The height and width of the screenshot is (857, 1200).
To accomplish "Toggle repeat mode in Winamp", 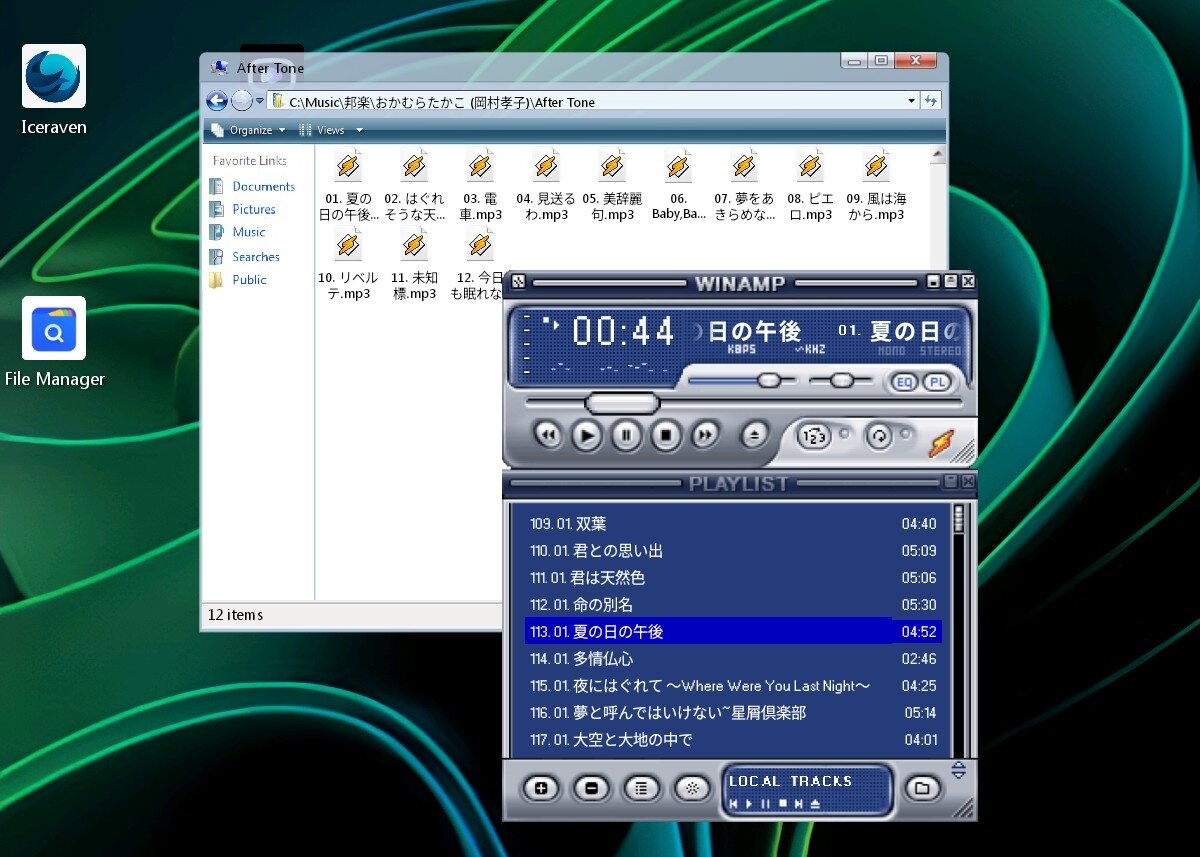I will 879,436.
